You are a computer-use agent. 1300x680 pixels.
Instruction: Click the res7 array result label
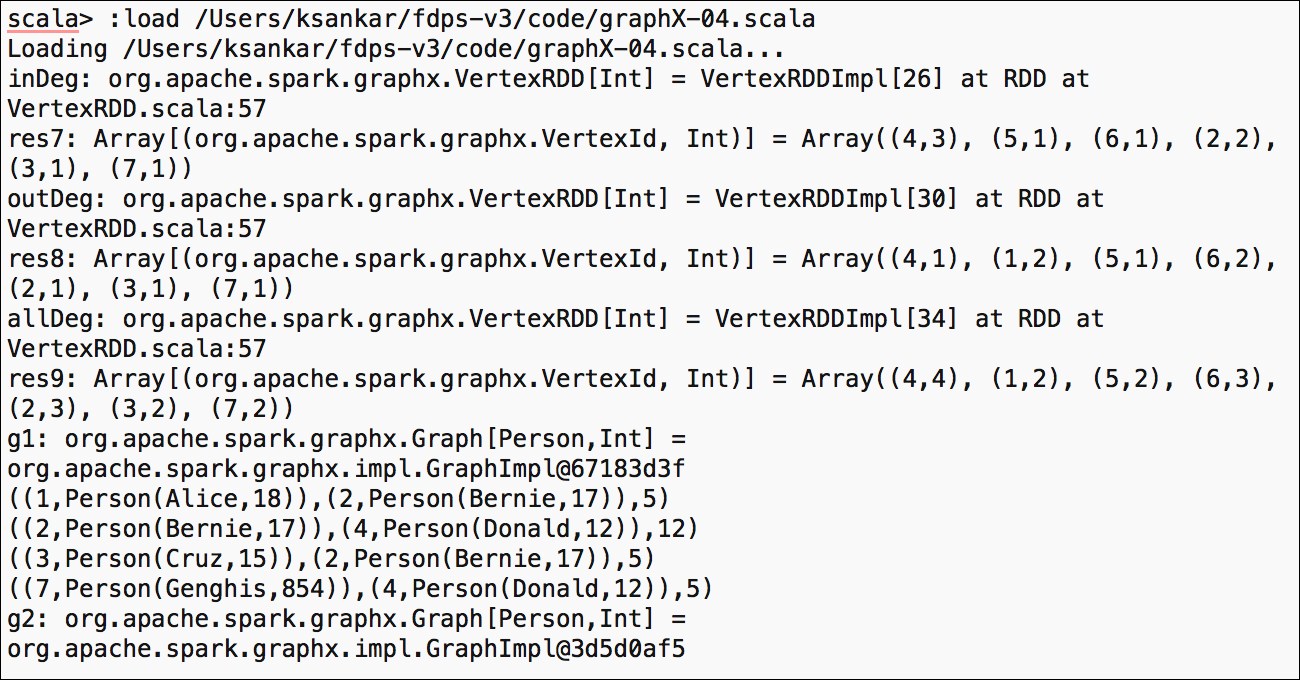pyautogui.click(x=36, y=138)
